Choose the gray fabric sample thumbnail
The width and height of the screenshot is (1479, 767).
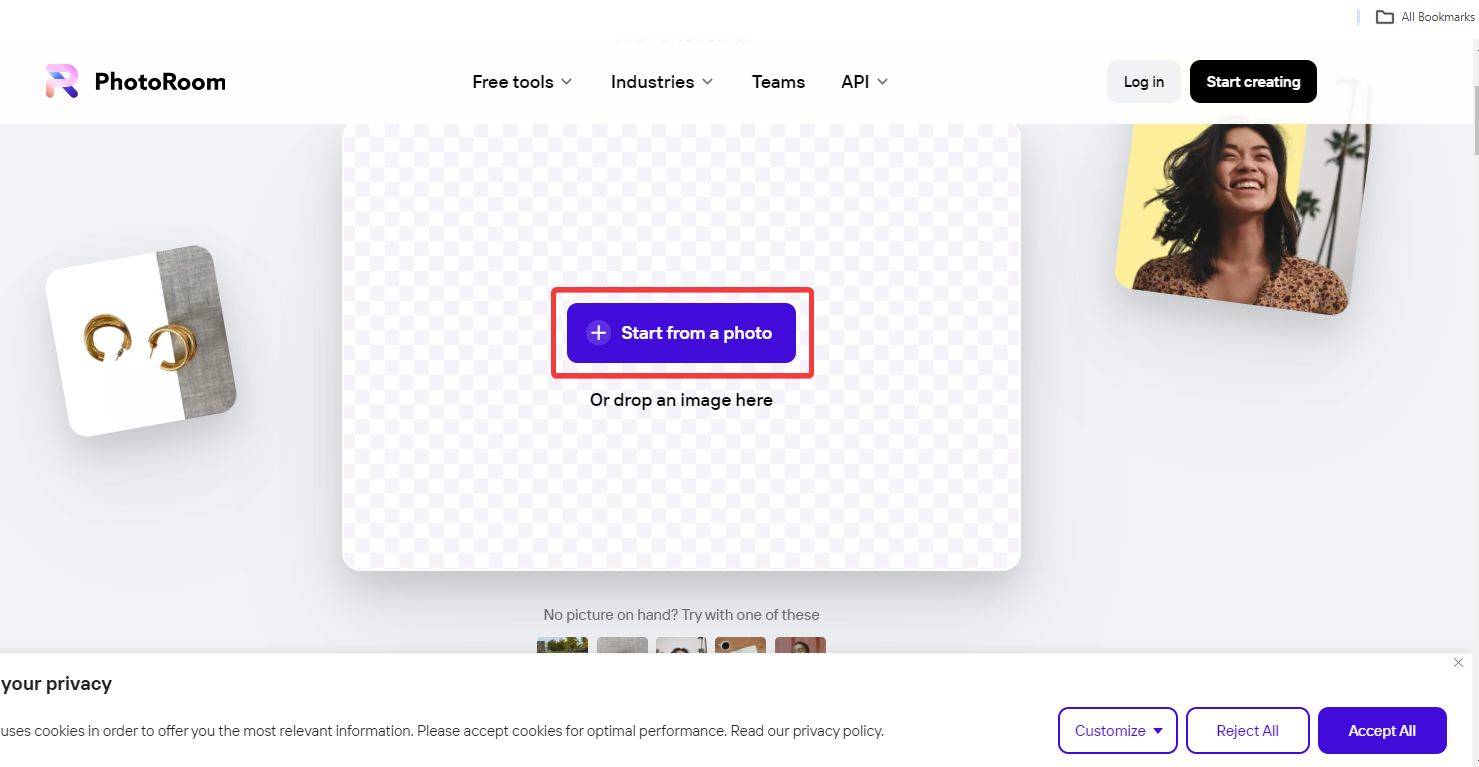(622, 646)
